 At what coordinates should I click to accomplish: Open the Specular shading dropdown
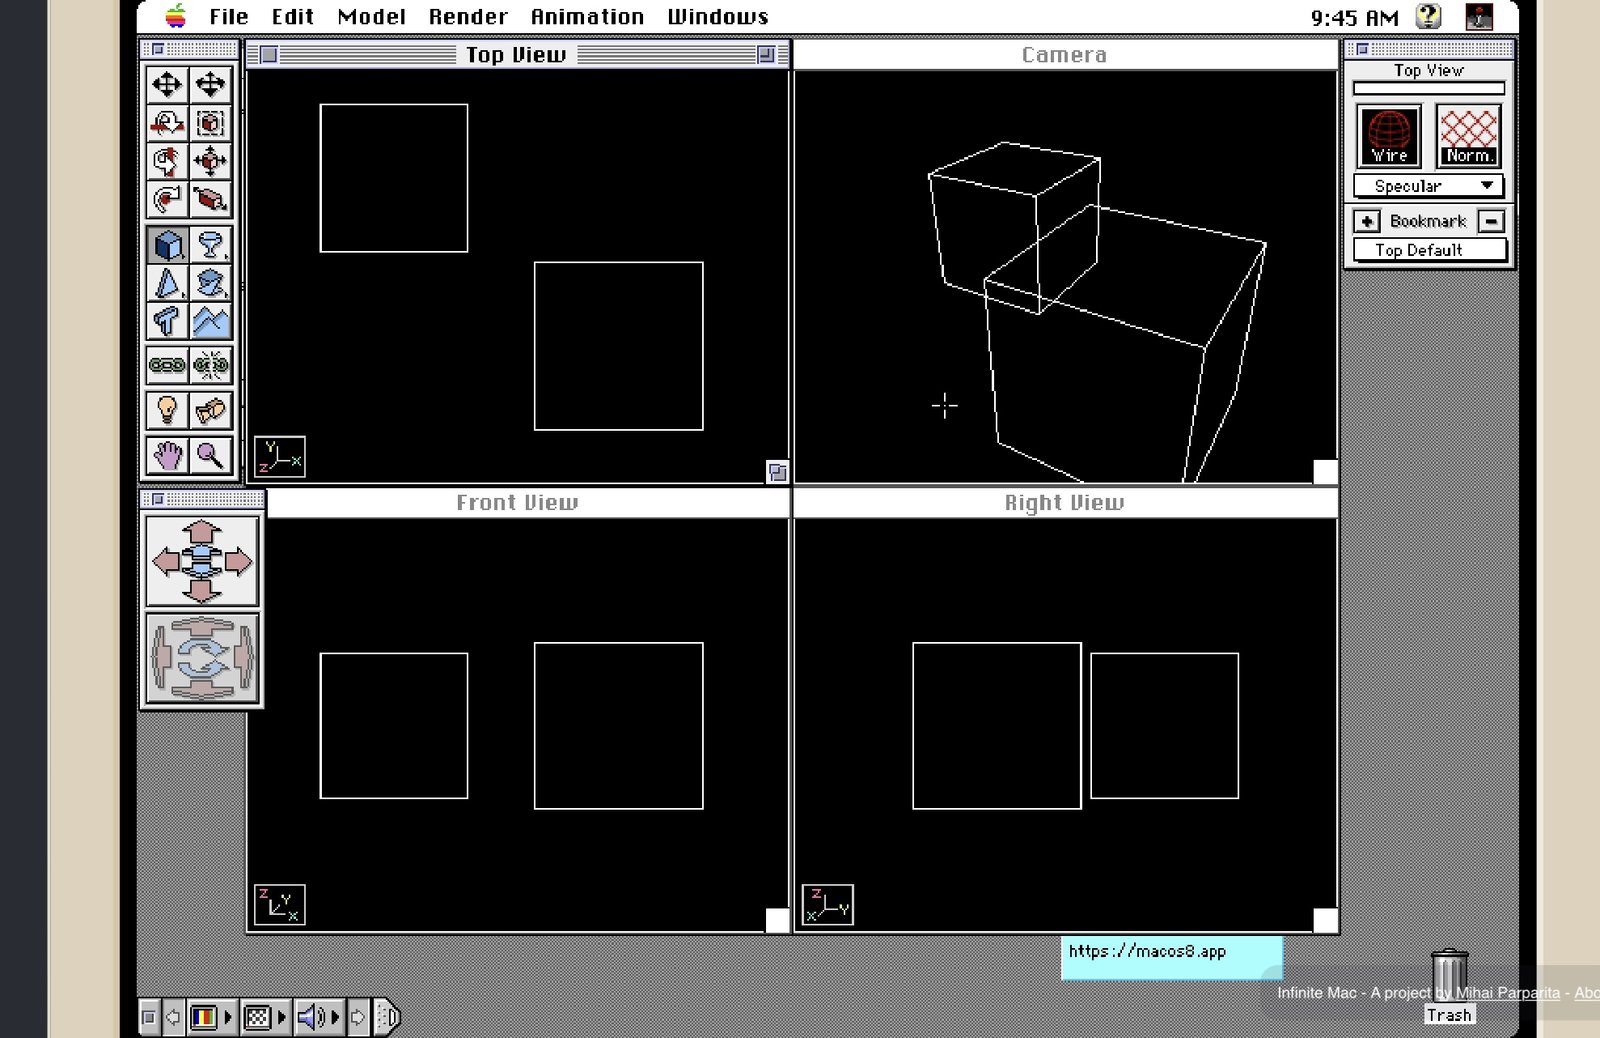(1428, 186)
